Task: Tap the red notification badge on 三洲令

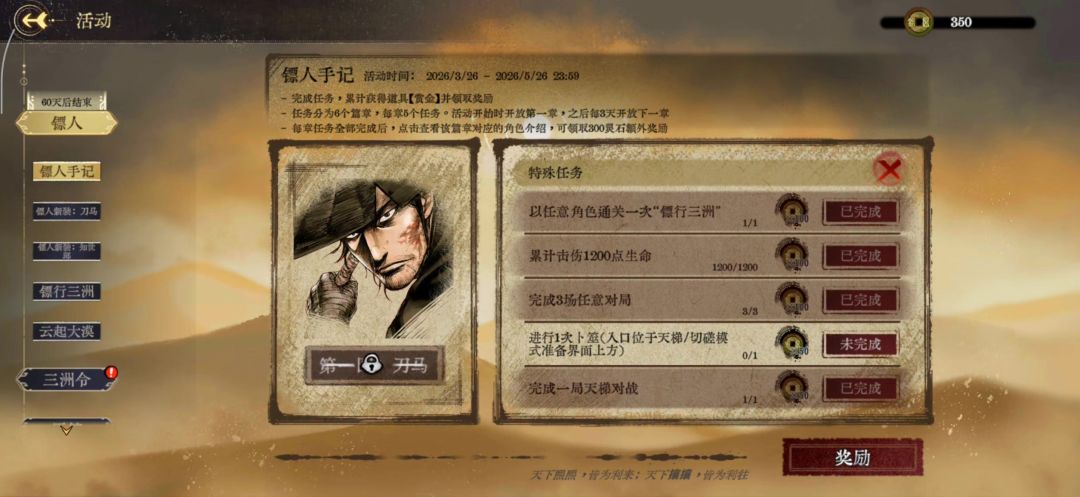Action: point(111,372)
